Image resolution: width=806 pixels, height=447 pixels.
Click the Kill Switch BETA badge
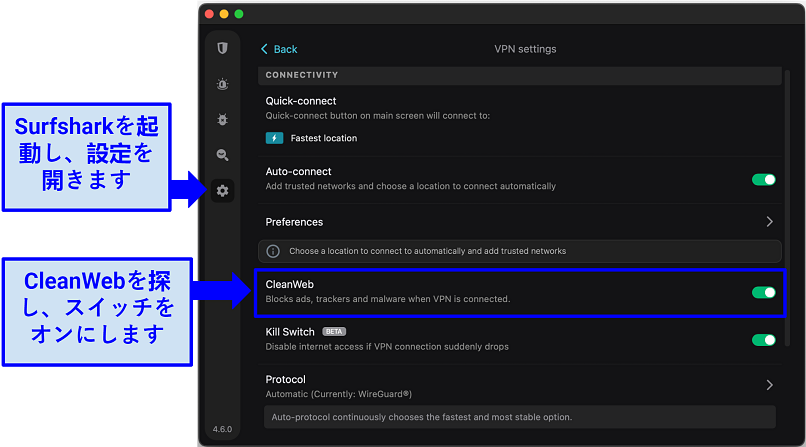point(334,331)
